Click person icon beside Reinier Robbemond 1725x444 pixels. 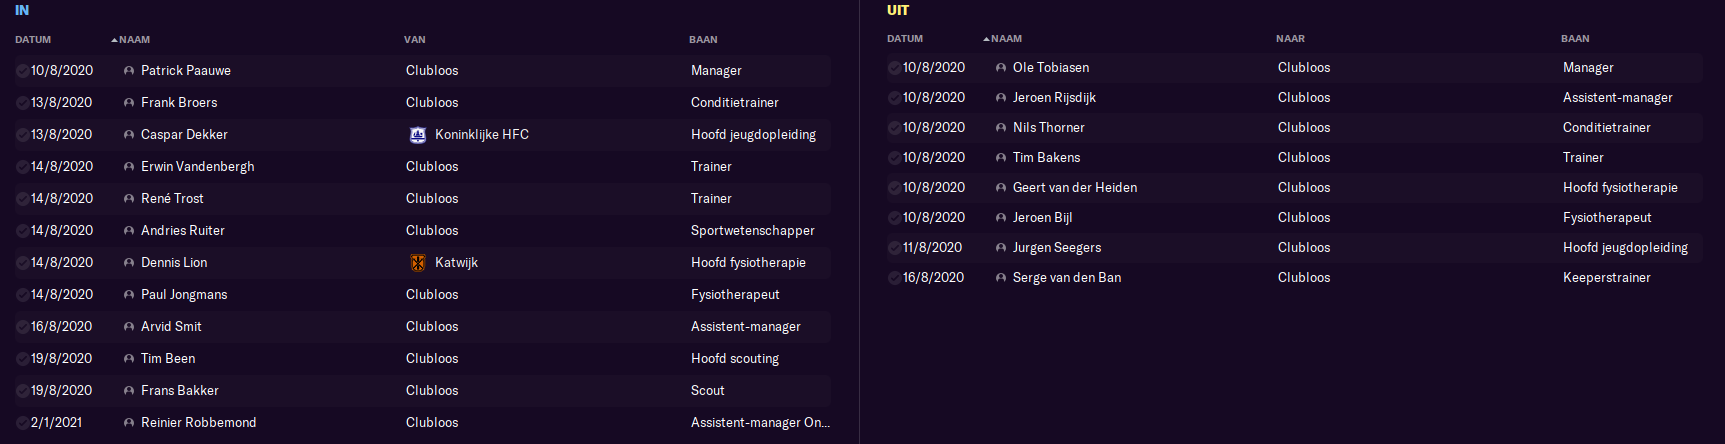(x=129, y=423)
